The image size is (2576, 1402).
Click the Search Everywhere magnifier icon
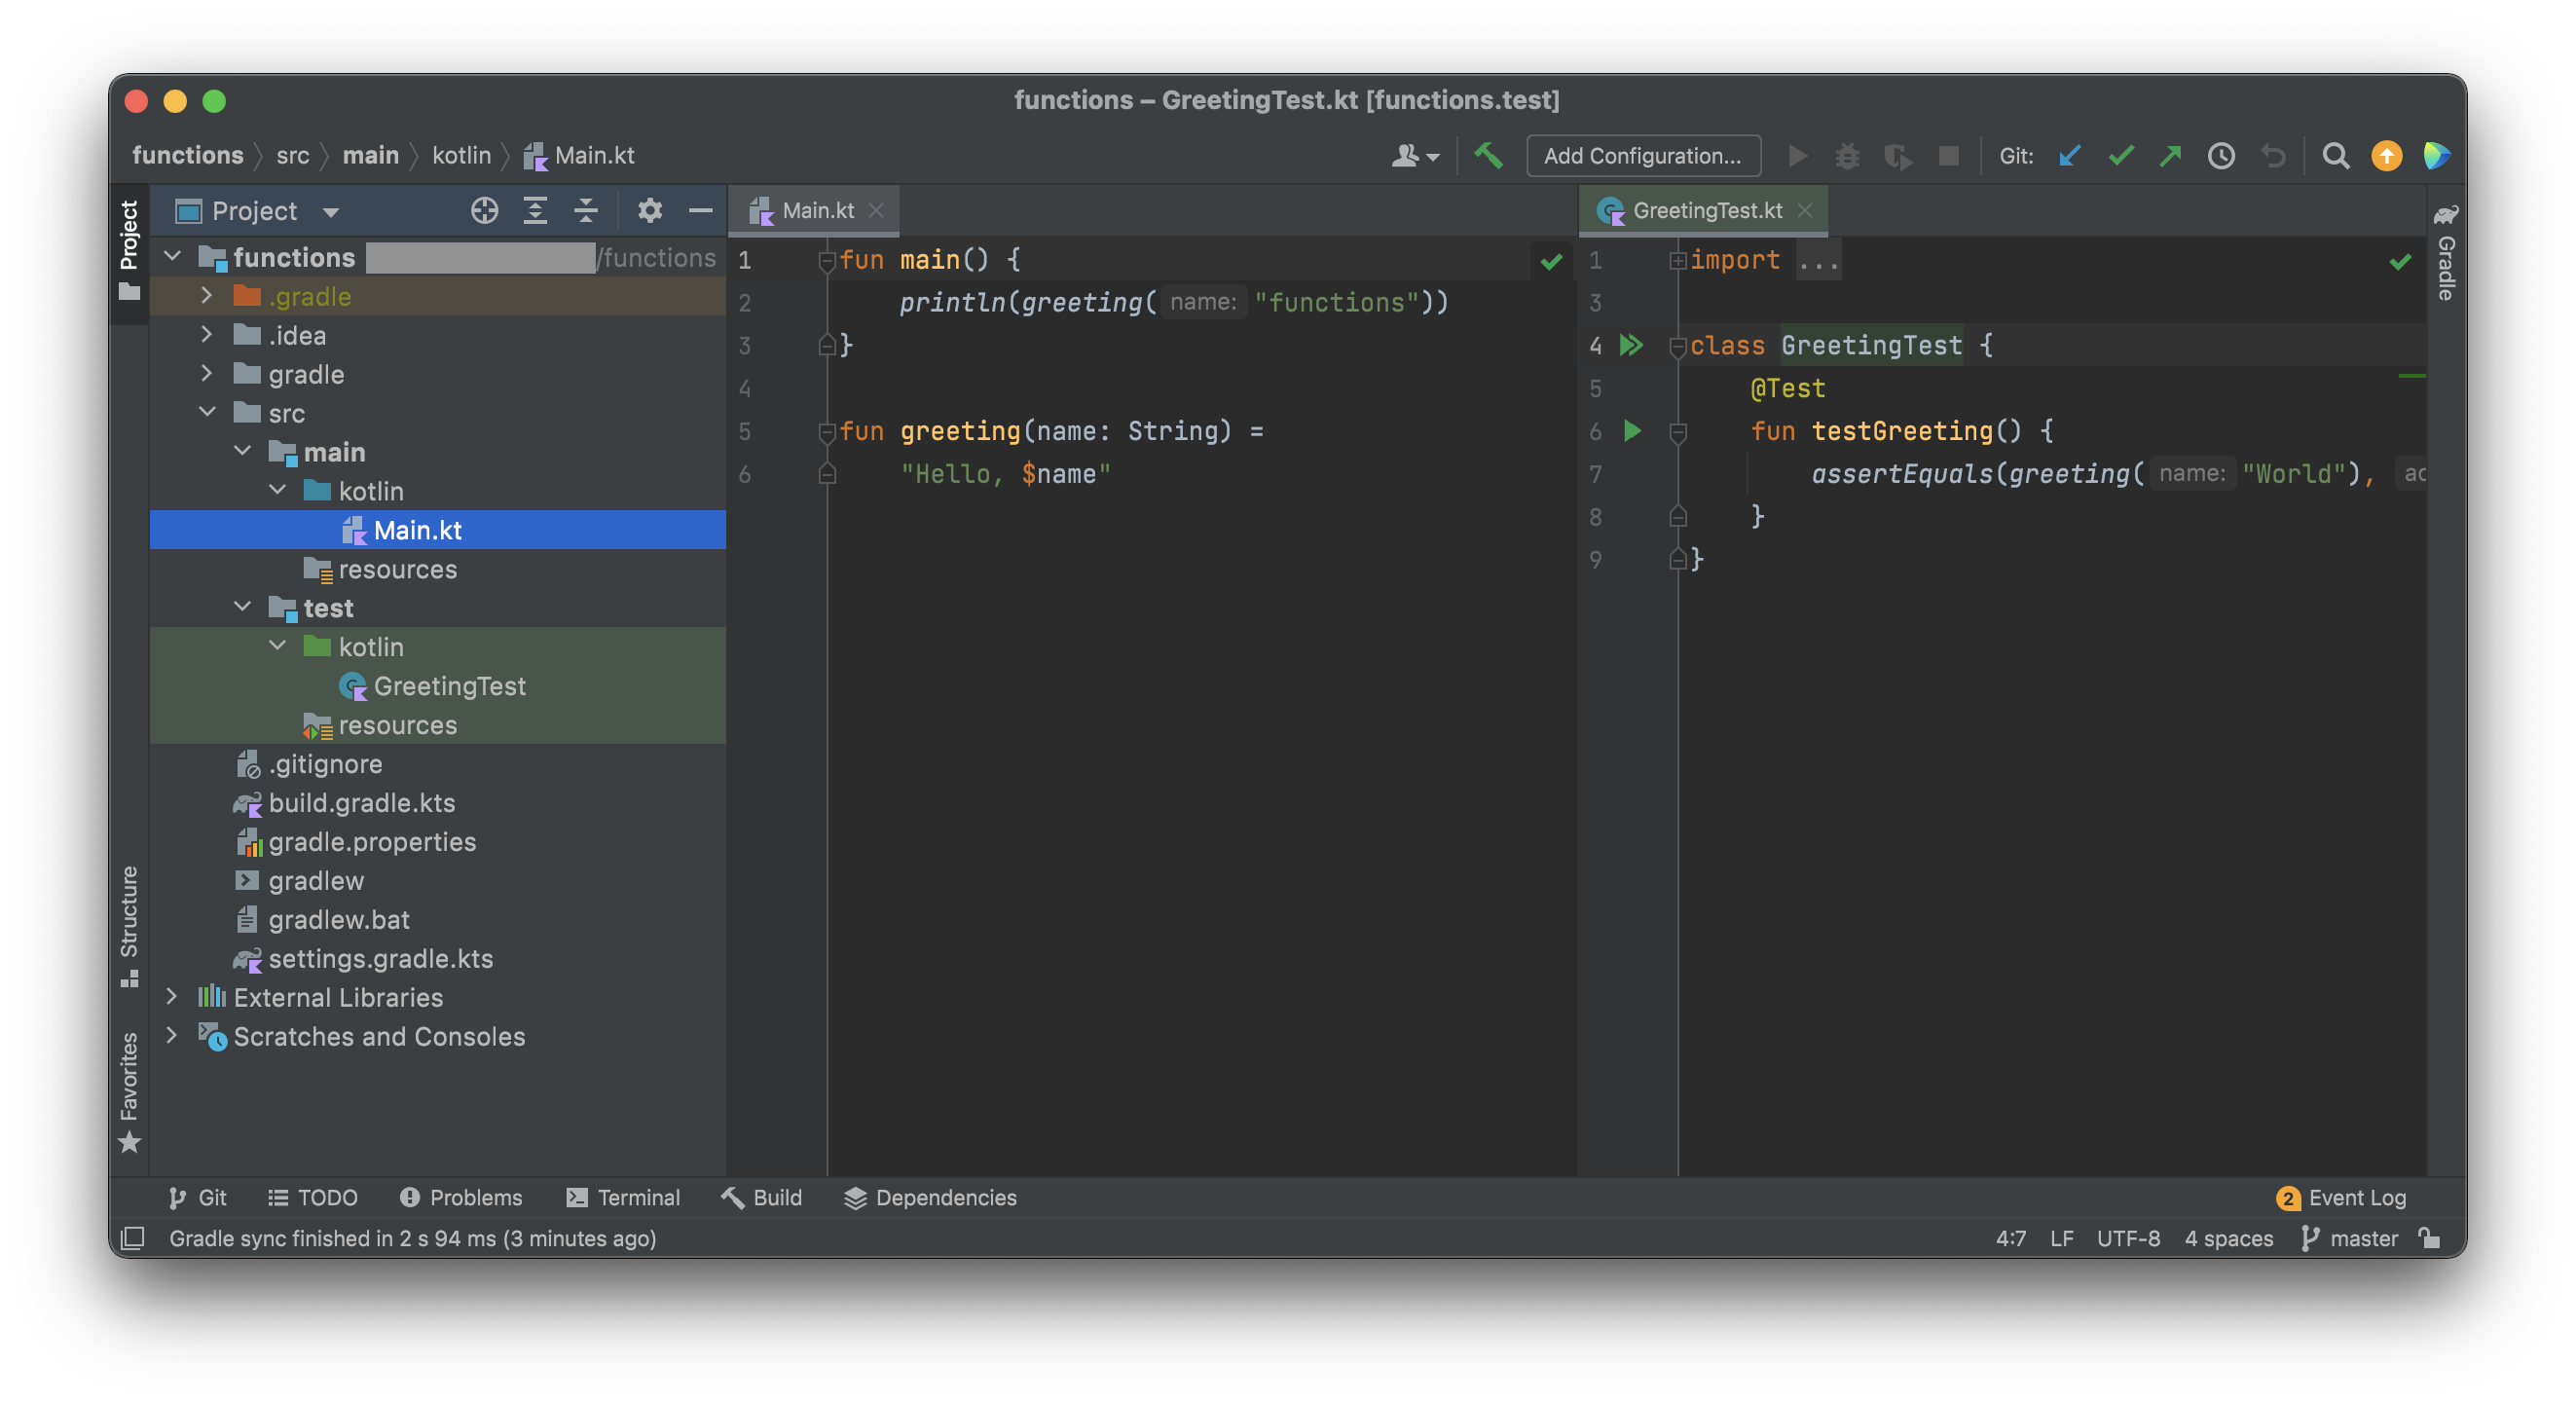click(x=2335, y=156)
